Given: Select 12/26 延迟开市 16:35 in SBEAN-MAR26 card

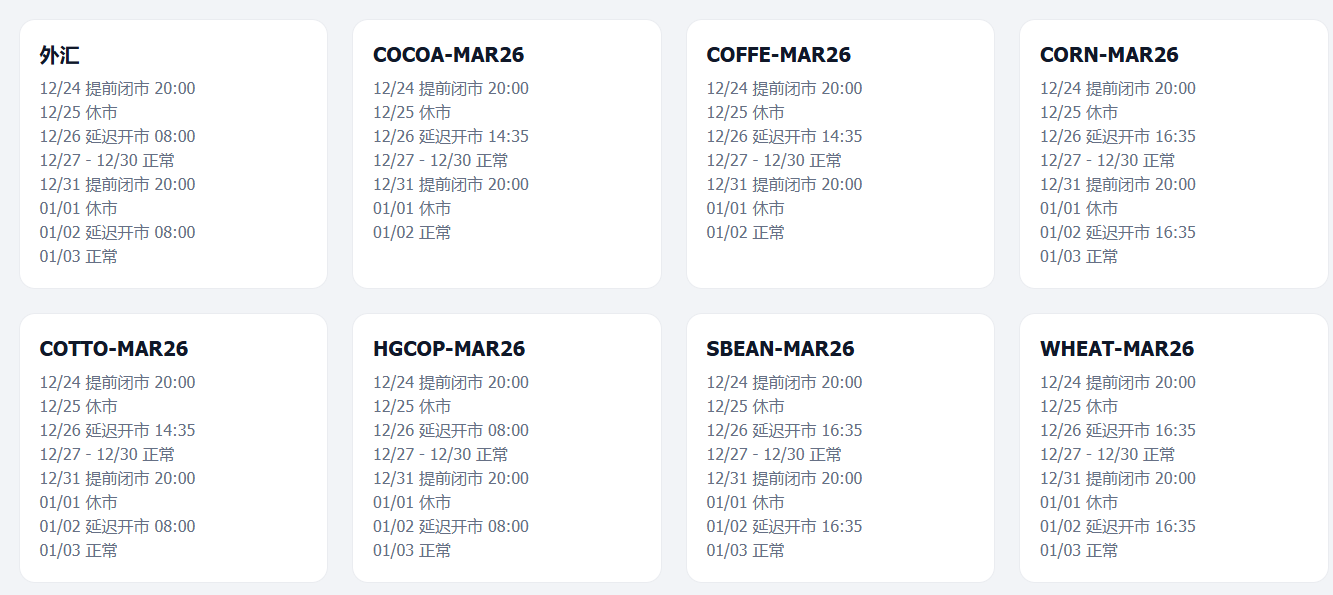Looking at the screenshot, I should [784, 431].
